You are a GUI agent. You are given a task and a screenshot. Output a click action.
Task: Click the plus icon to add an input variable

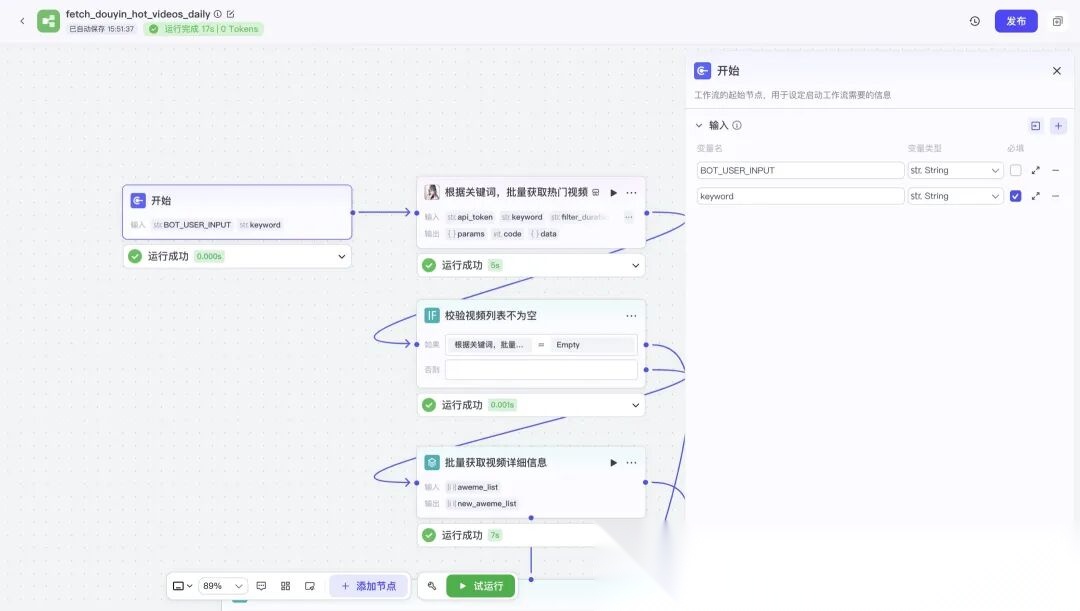tap(1058, 125)
